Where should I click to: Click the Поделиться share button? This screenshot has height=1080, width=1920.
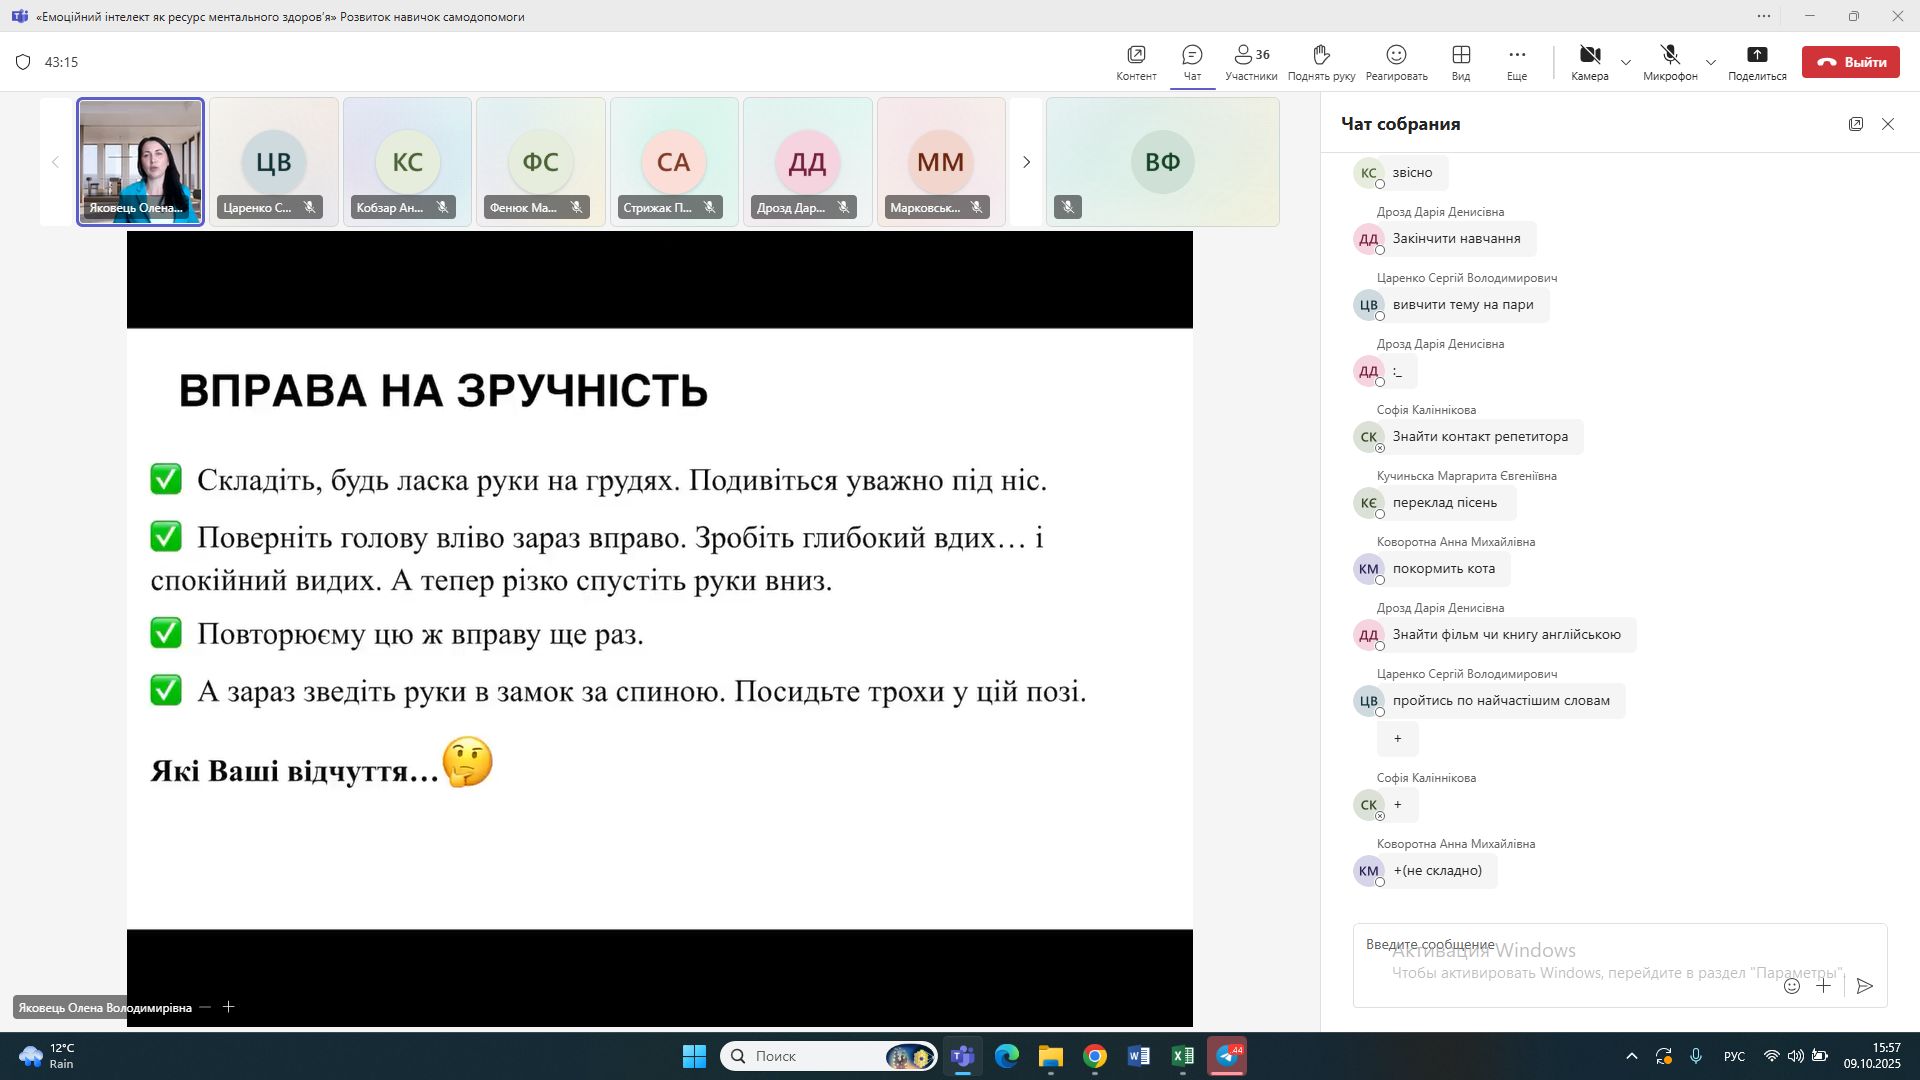(x=1757, y=62)
